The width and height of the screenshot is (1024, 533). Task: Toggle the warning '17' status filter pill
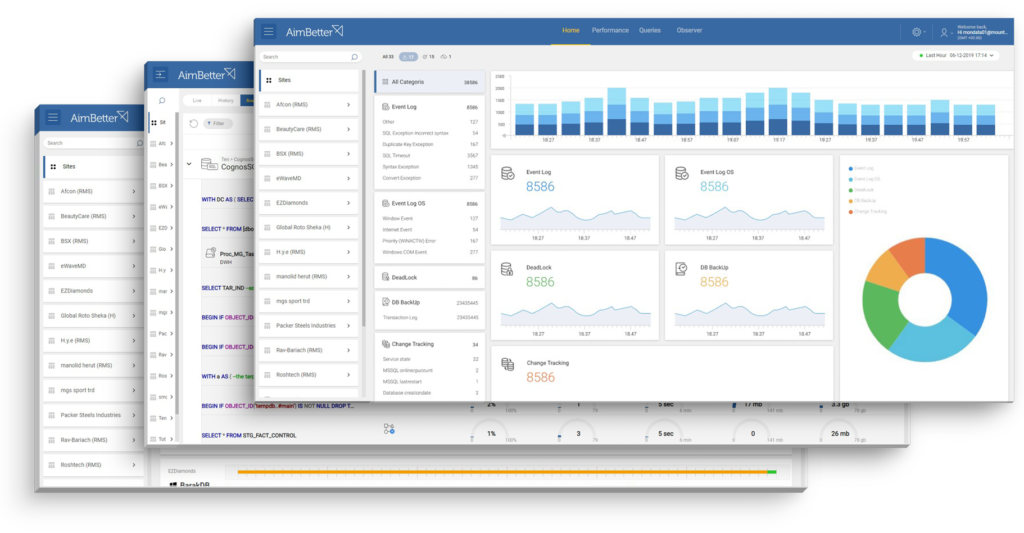(408, 57)
